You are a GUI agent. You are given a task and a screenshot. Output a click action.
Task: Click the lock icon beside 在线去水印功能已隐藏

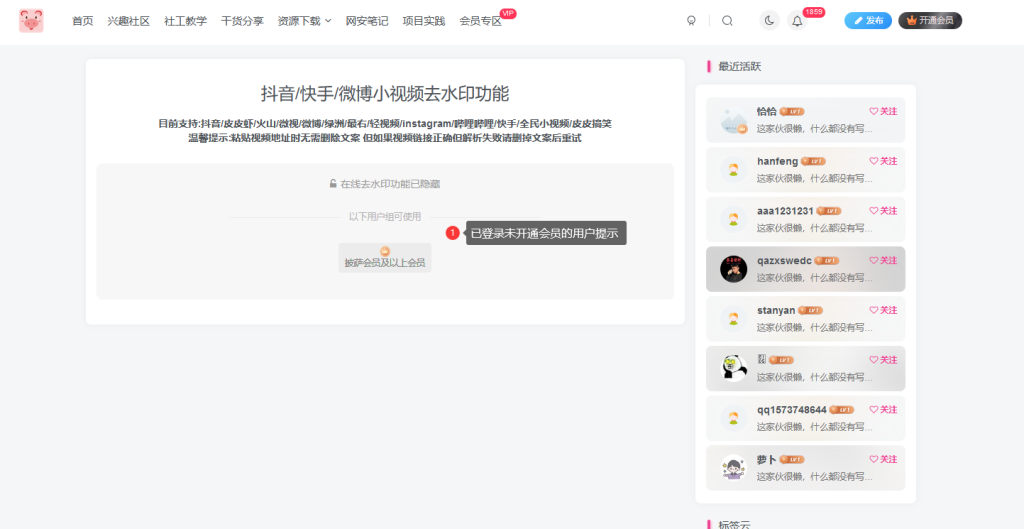333,184
